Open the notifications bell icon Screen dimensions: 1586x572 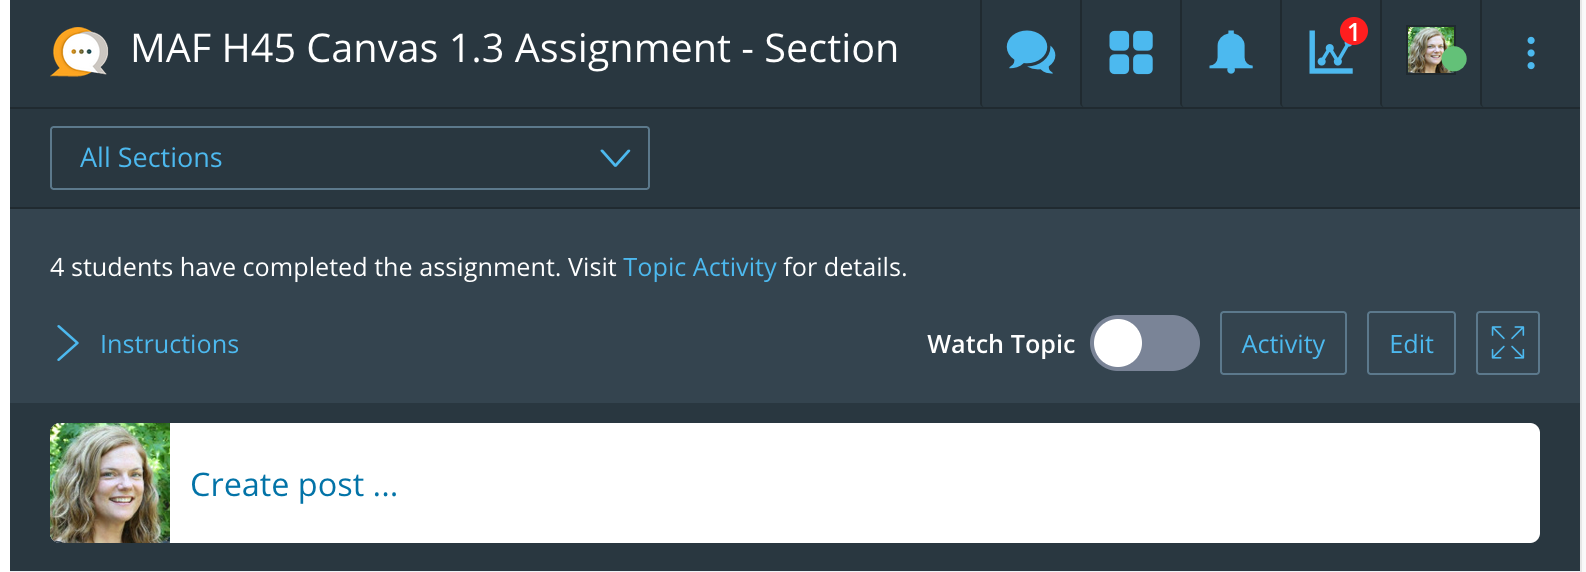1231,52
